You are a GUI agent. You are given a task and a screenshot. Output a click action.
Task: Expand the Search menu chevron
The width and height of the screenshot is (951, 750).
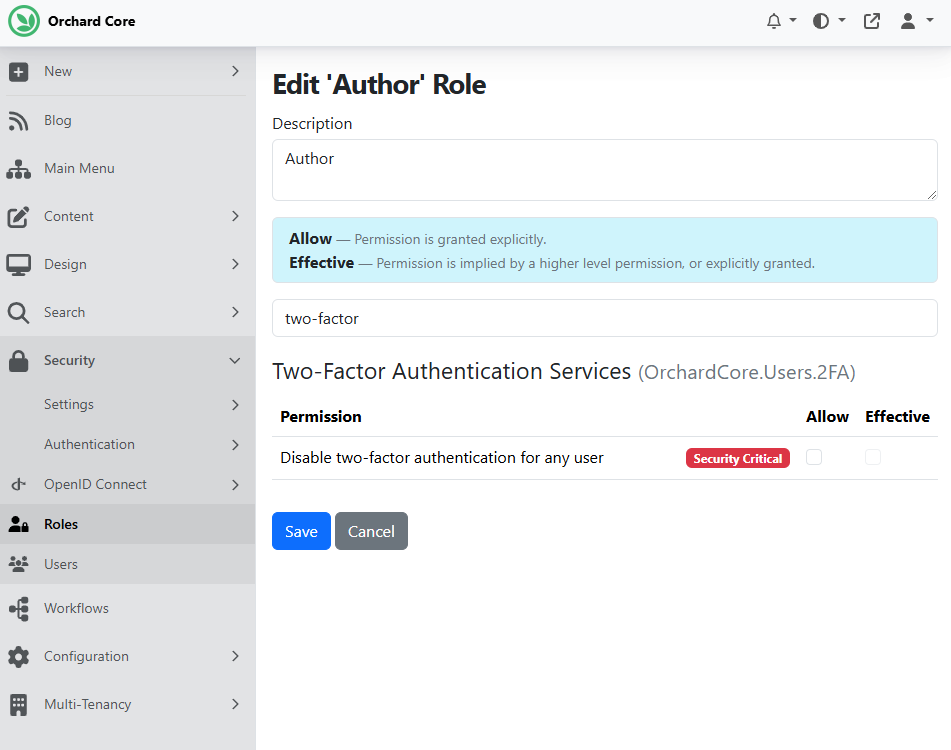pos(235,312)
